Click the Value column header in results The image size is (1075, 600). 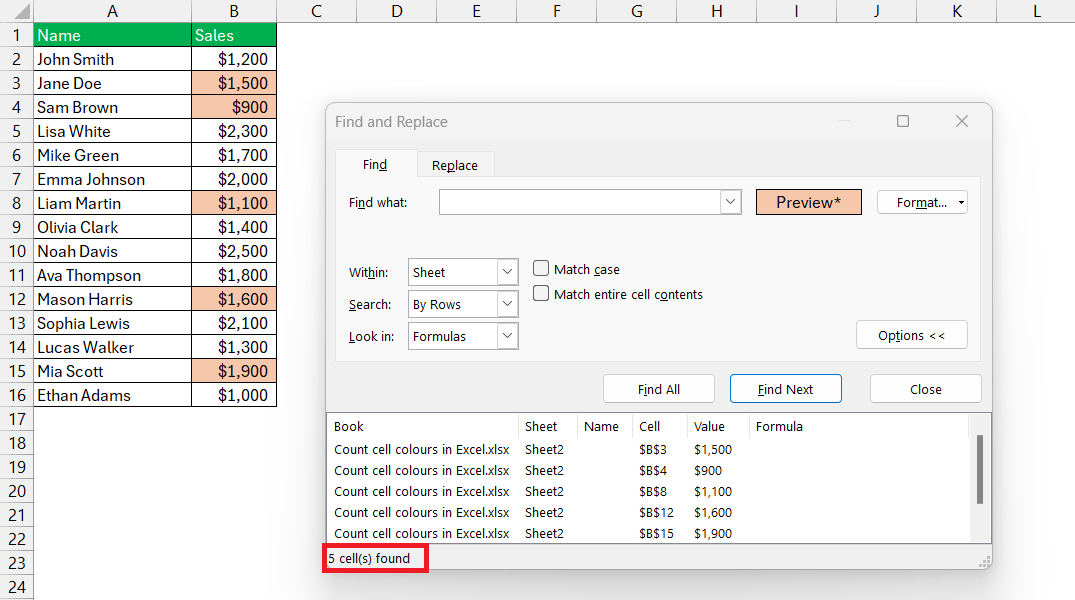click(x=718, y=427)
